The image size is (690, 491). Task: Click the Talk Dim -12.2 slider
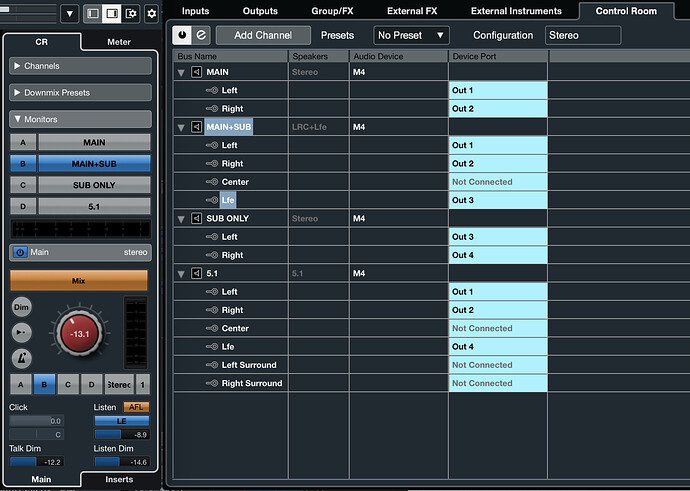37,462
